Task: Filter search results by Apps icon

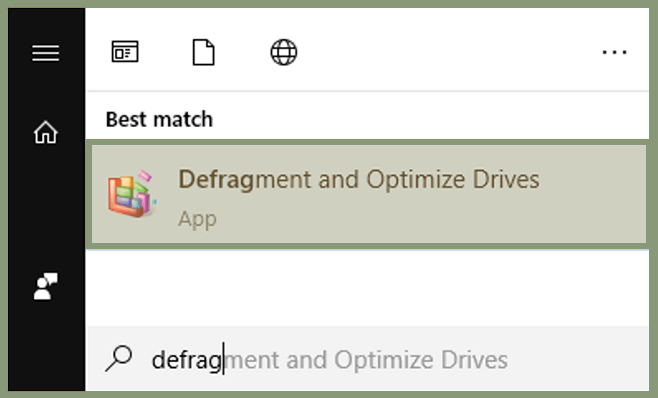Action: [125, 52]
